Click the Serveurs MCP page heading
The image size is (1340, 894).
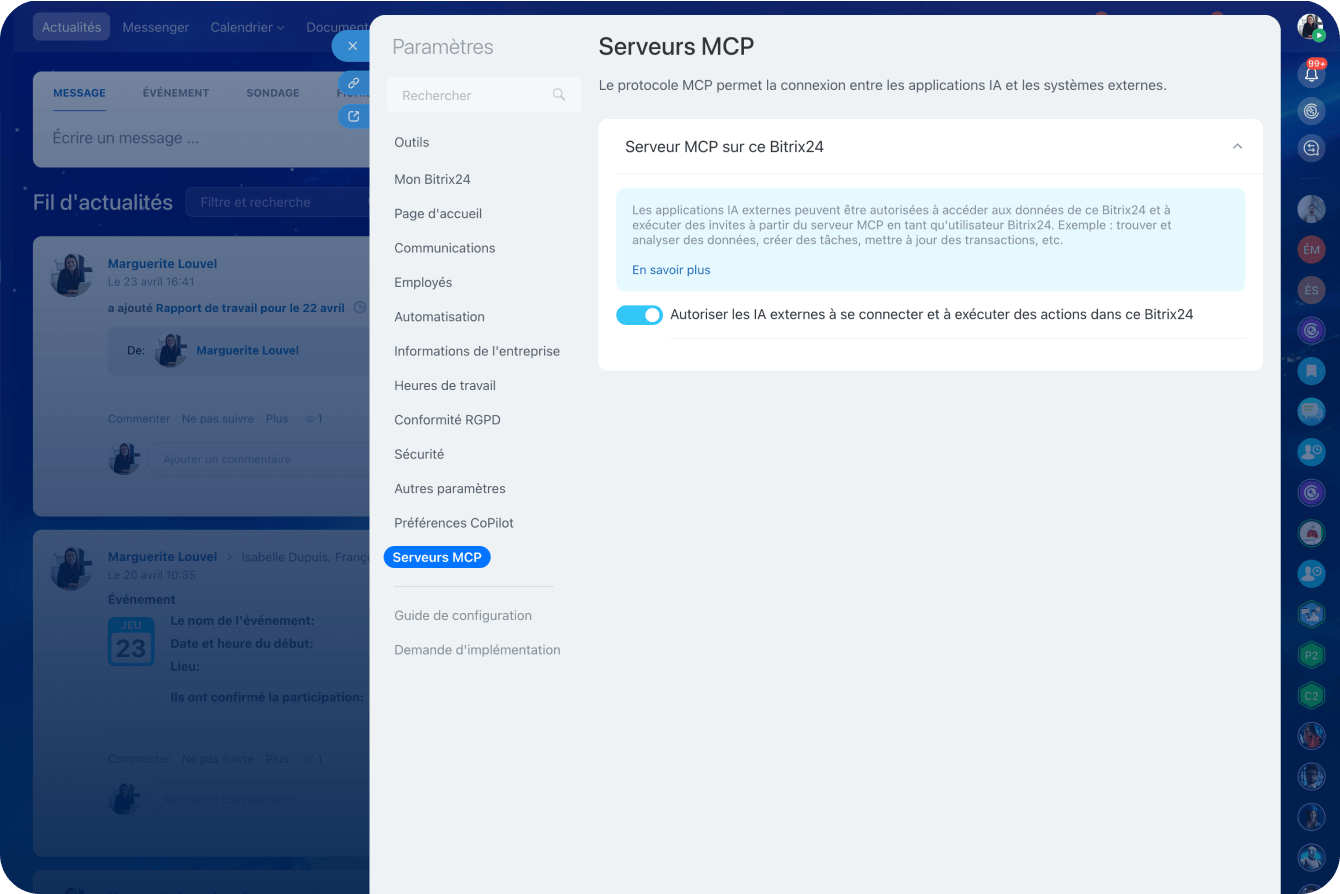coord(676,46)
